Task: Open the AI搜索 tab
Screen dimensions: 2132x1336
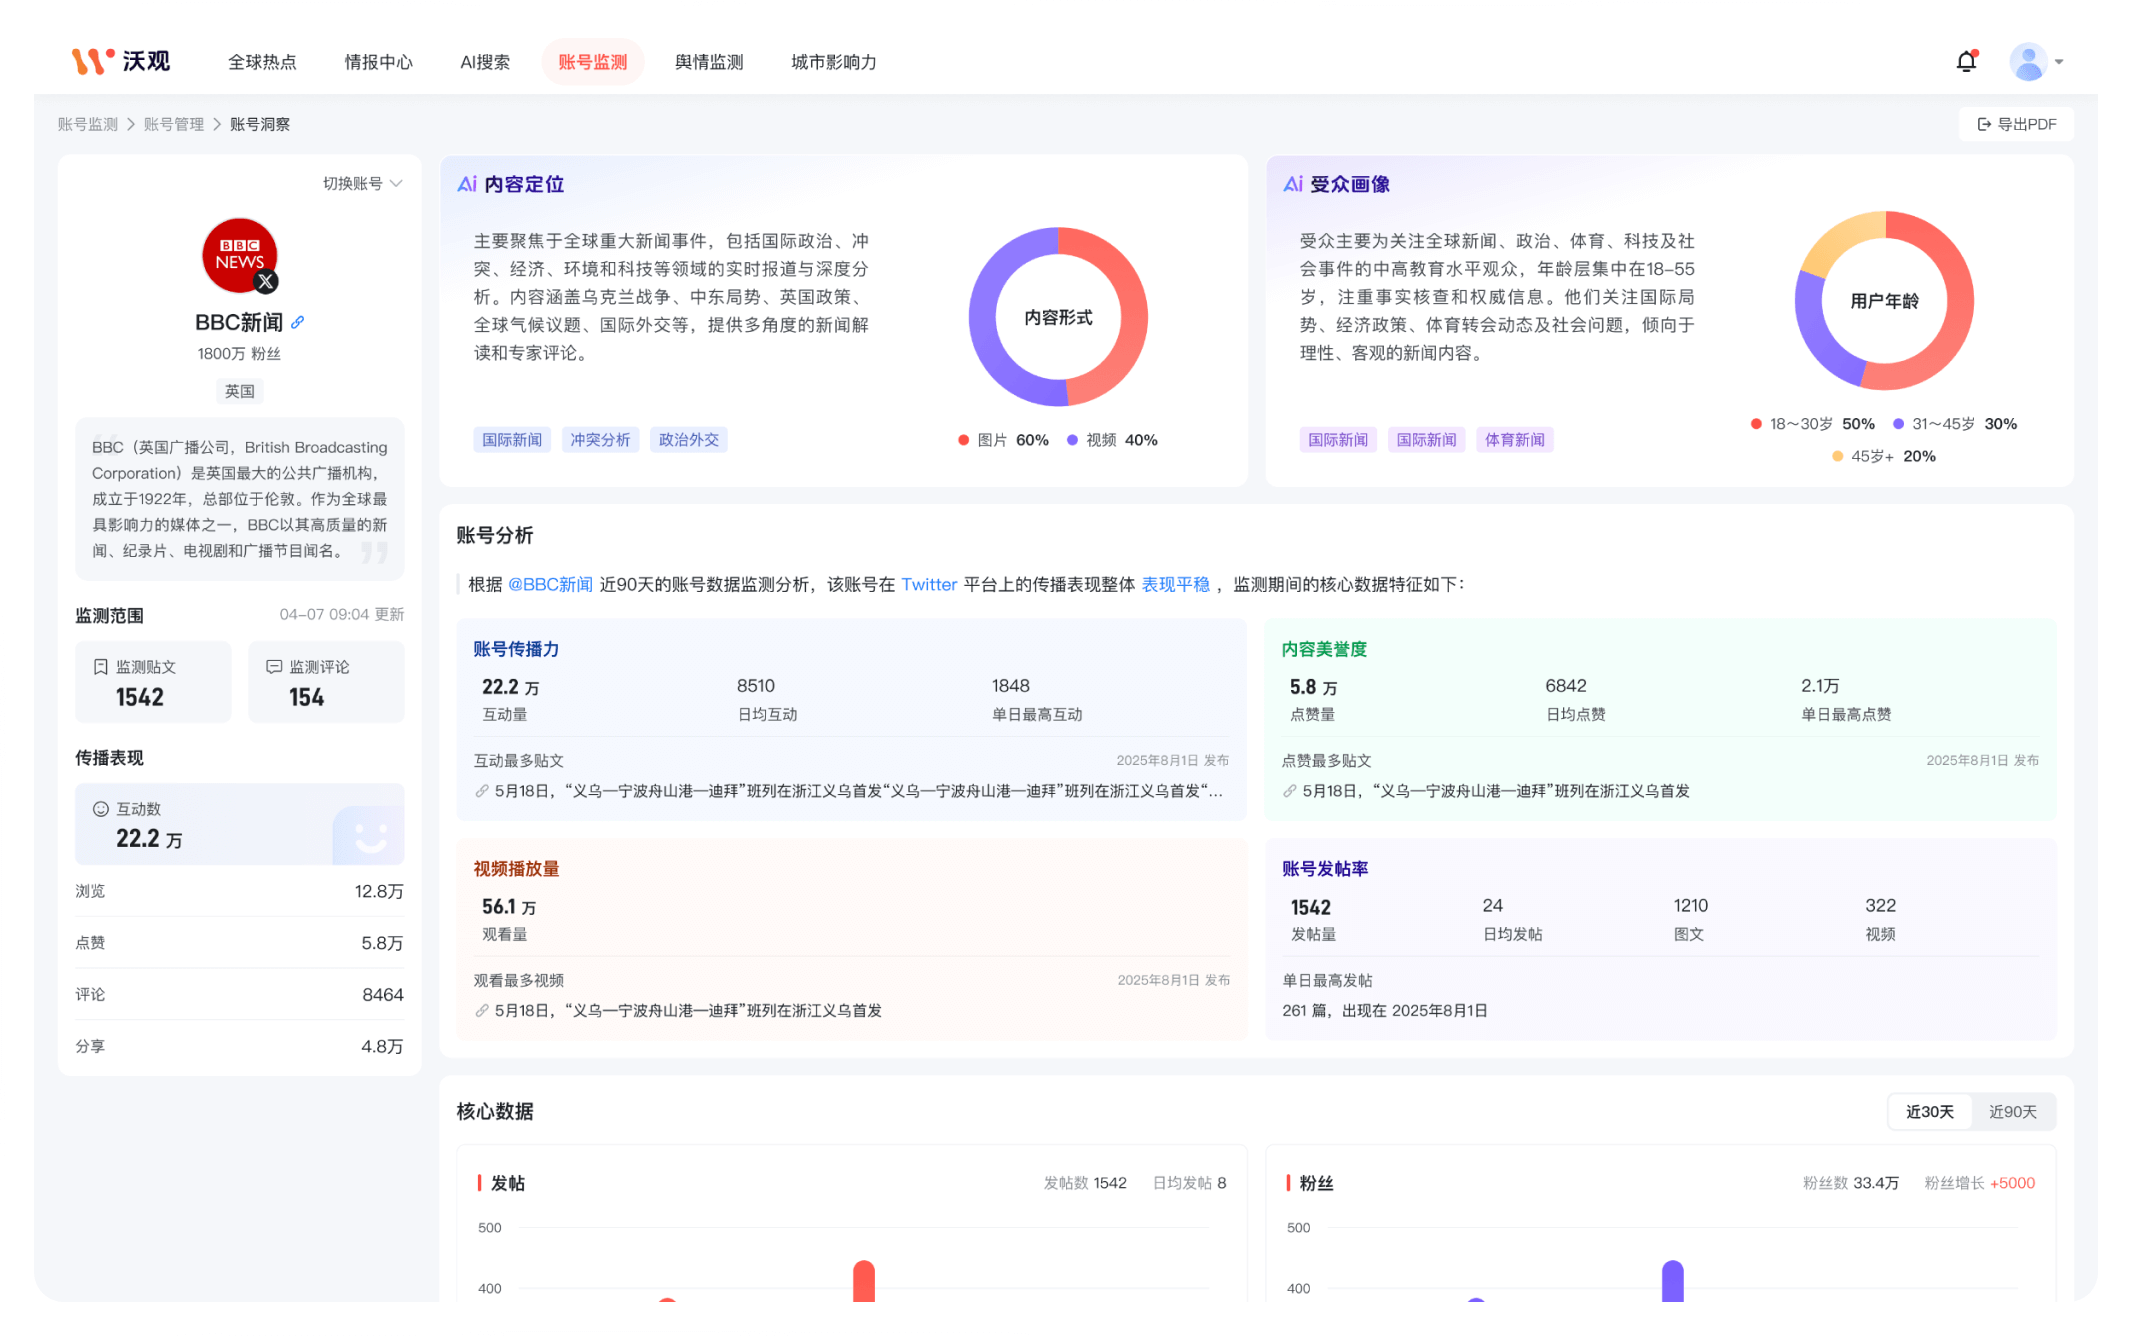Action: click(485, 62)
